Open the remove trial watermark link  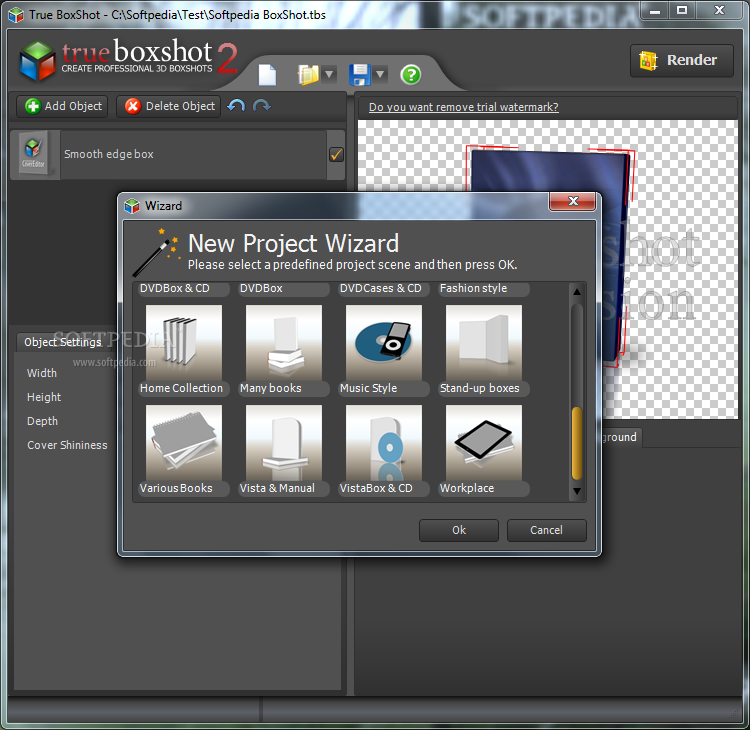pyautogui.click(x=463, y=107)
